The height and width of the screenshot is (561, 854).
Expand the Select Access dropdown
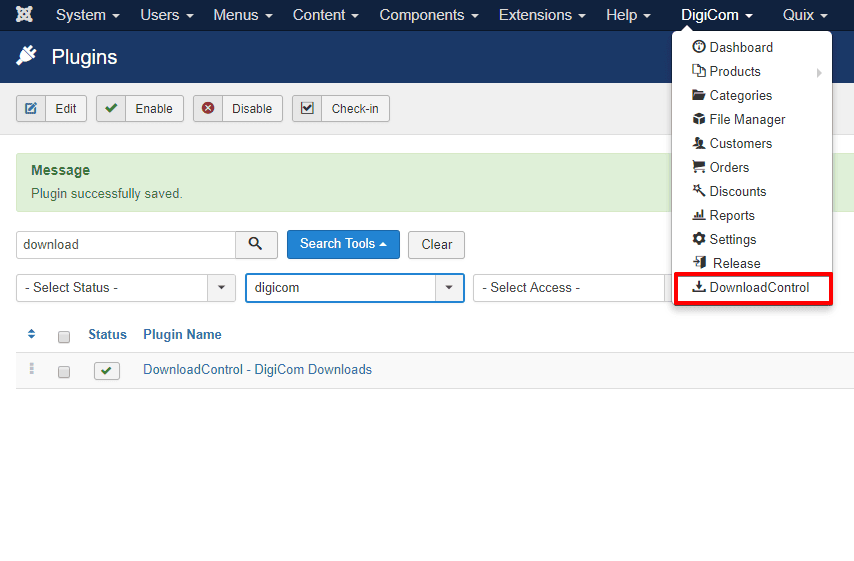(568, 288)
